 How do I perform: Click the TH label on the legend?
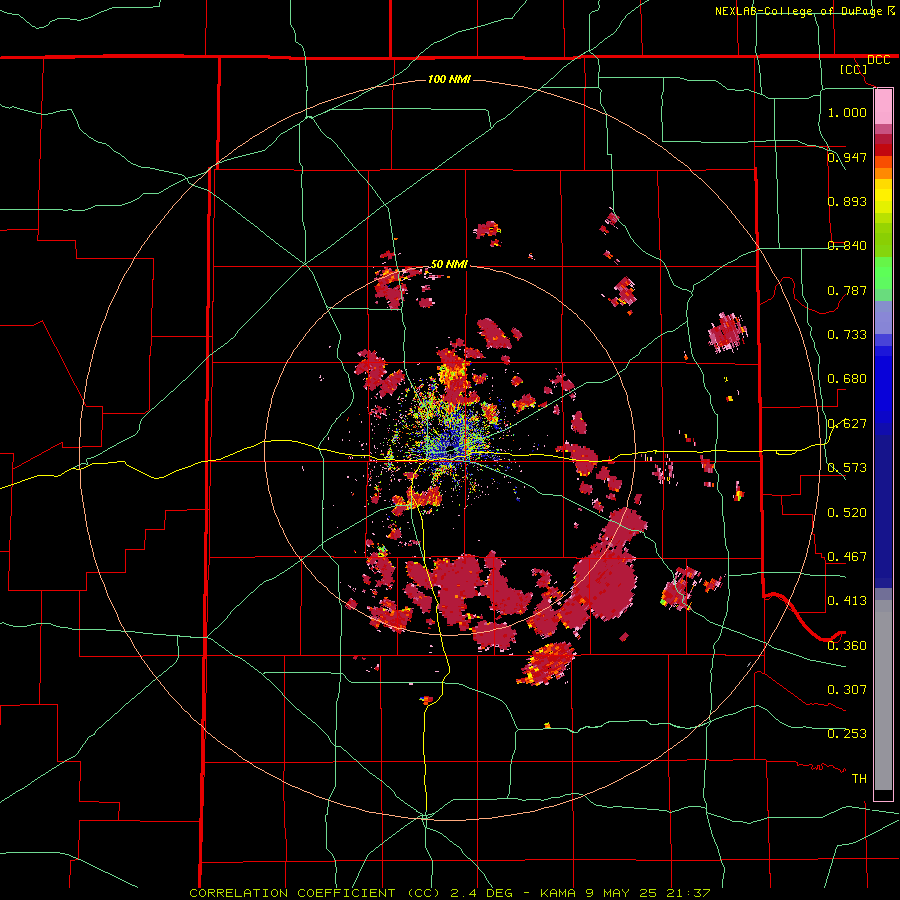[x=859, y=779]
